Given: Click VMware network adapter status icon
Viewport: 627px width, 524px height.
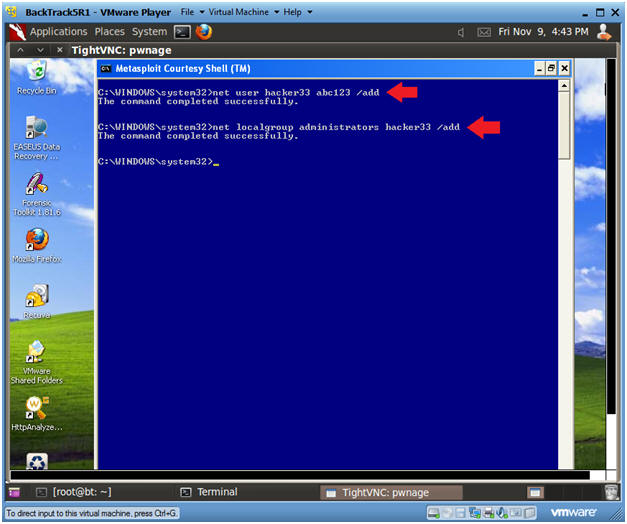Looking at the screenshot, I should click(475, 513).
